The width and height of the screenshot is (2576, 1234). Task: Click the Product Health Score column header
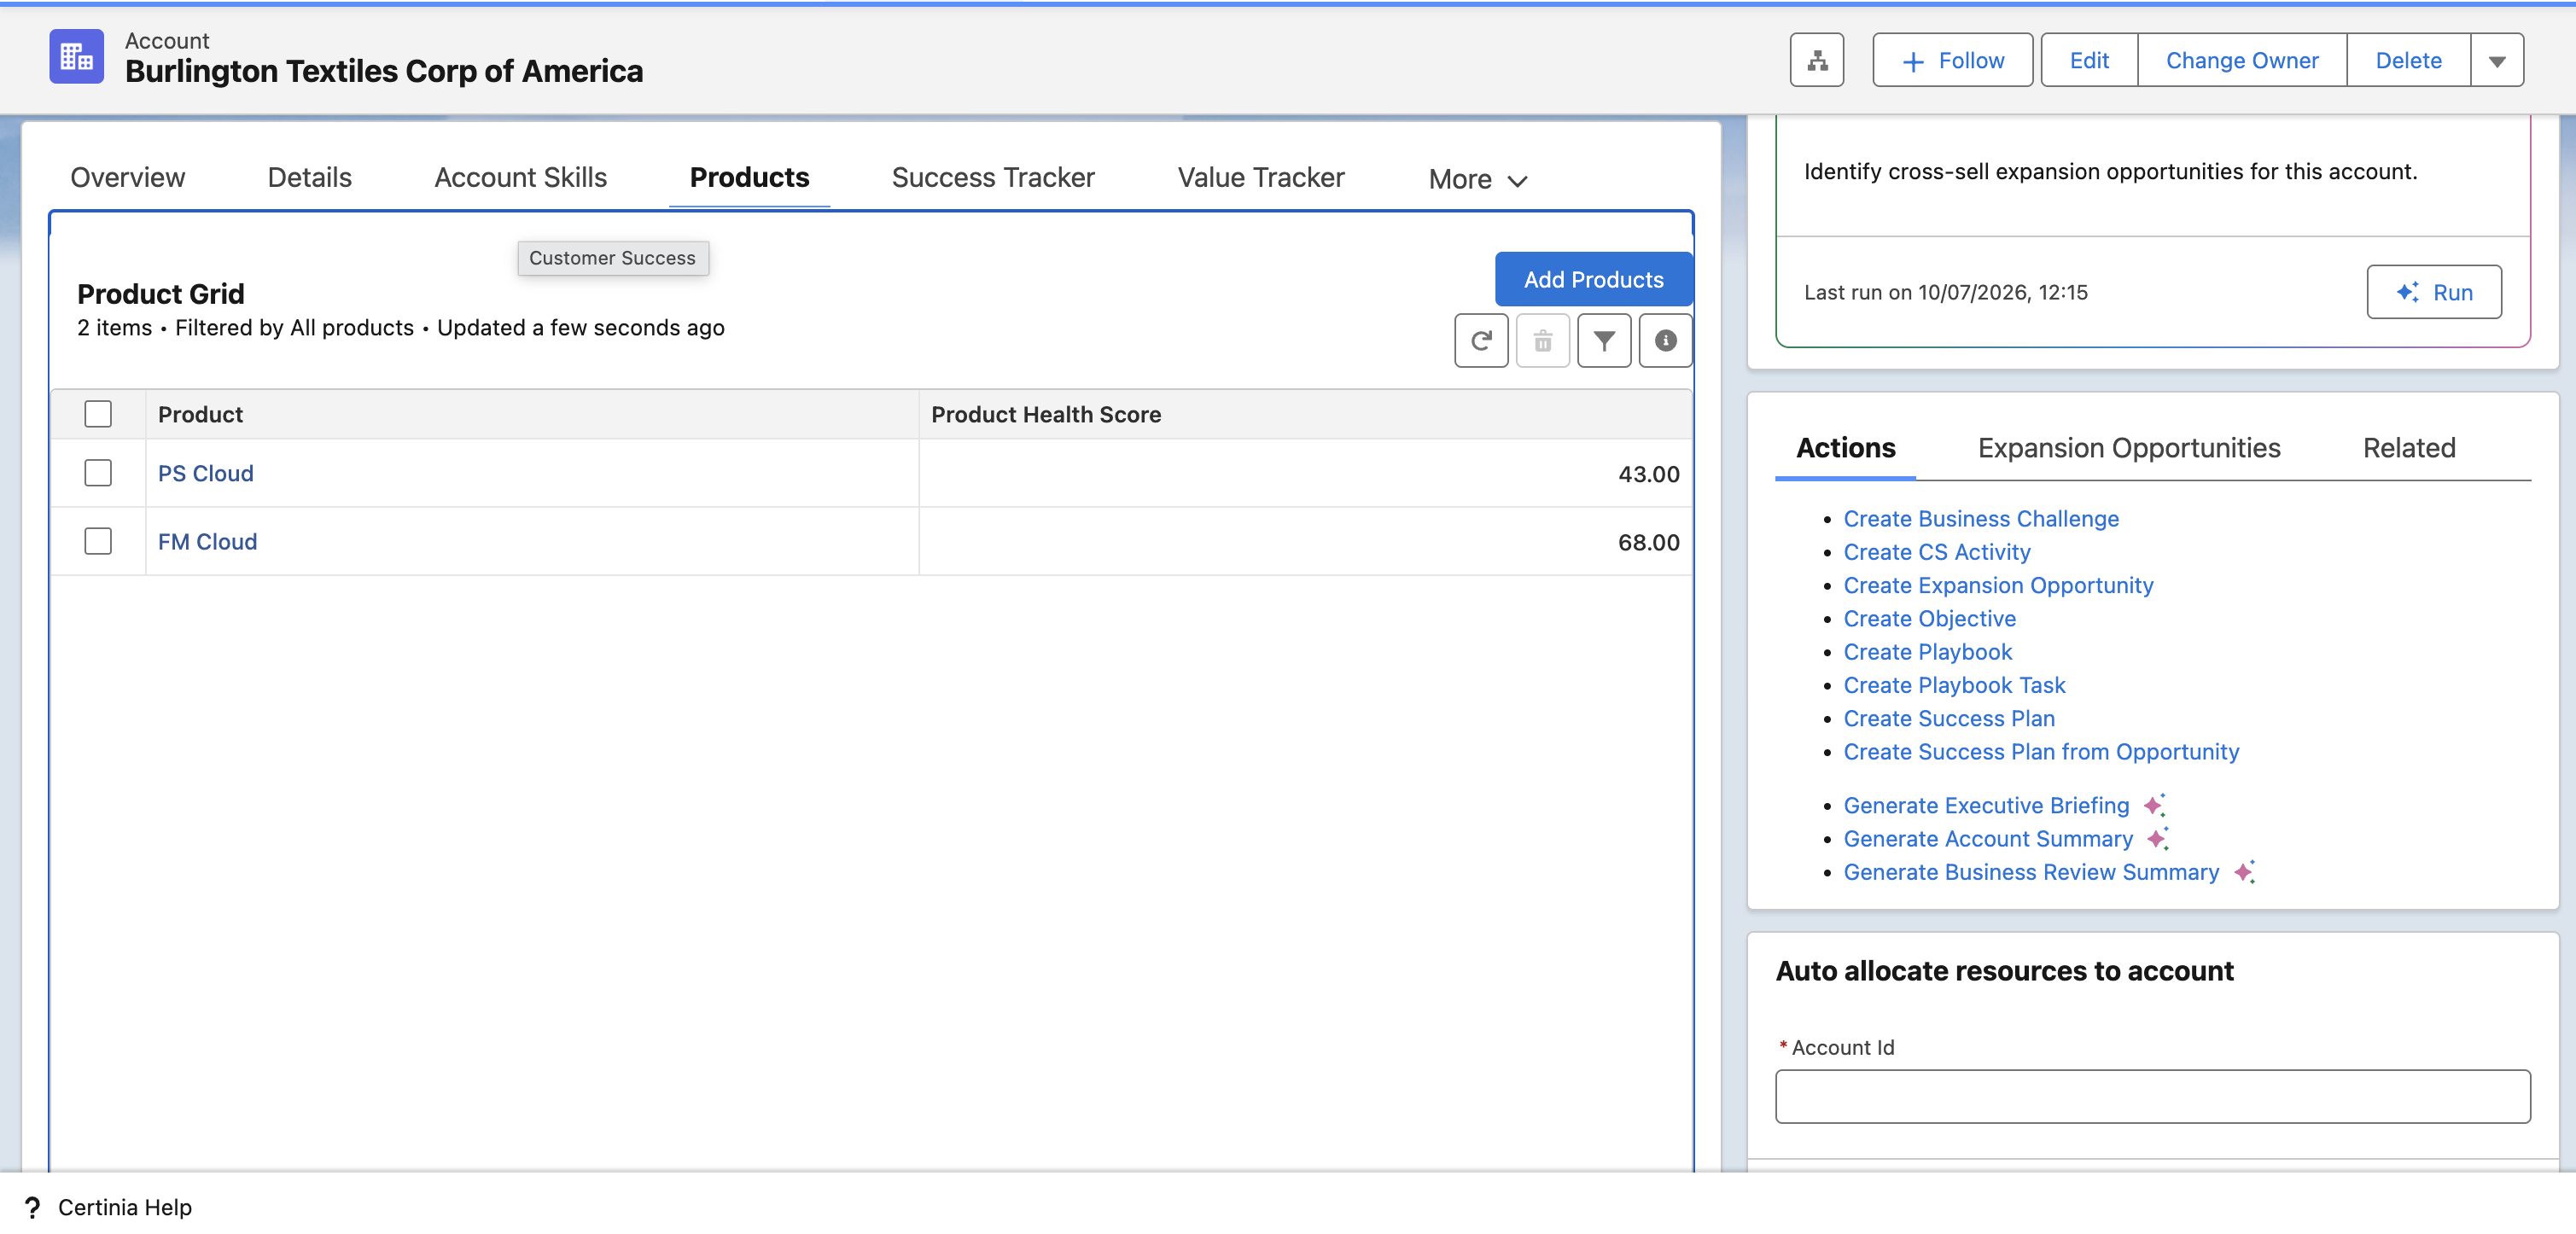click(1305, 414)
